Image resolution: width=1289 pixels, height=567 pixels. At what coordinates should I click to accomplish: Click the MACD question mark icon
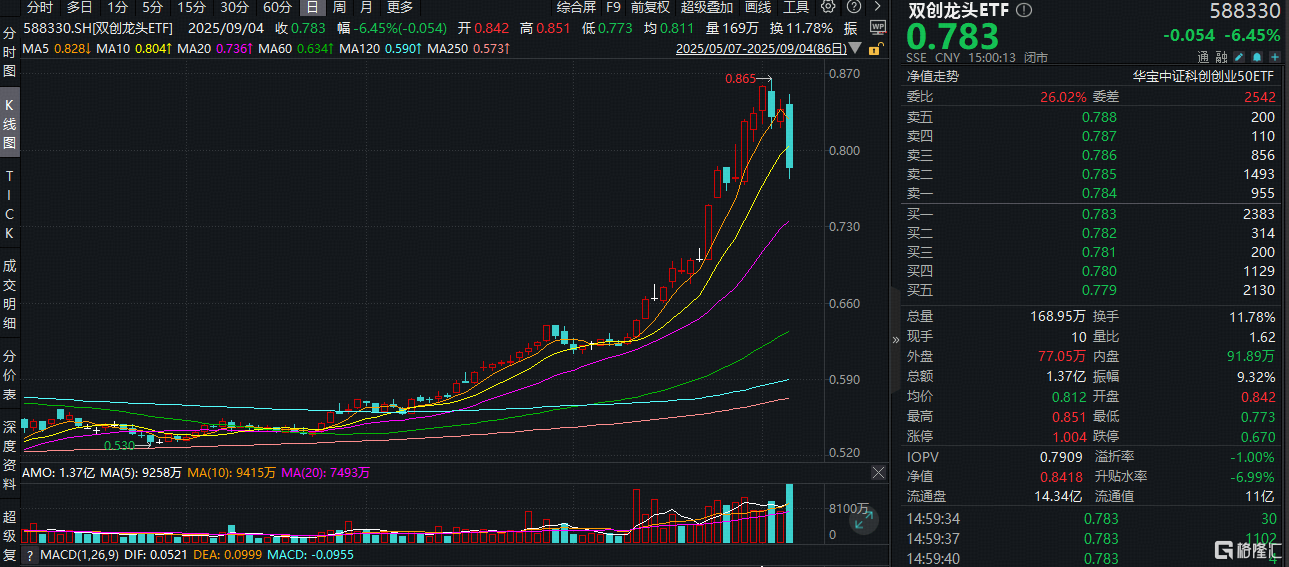tap(30, 555)
